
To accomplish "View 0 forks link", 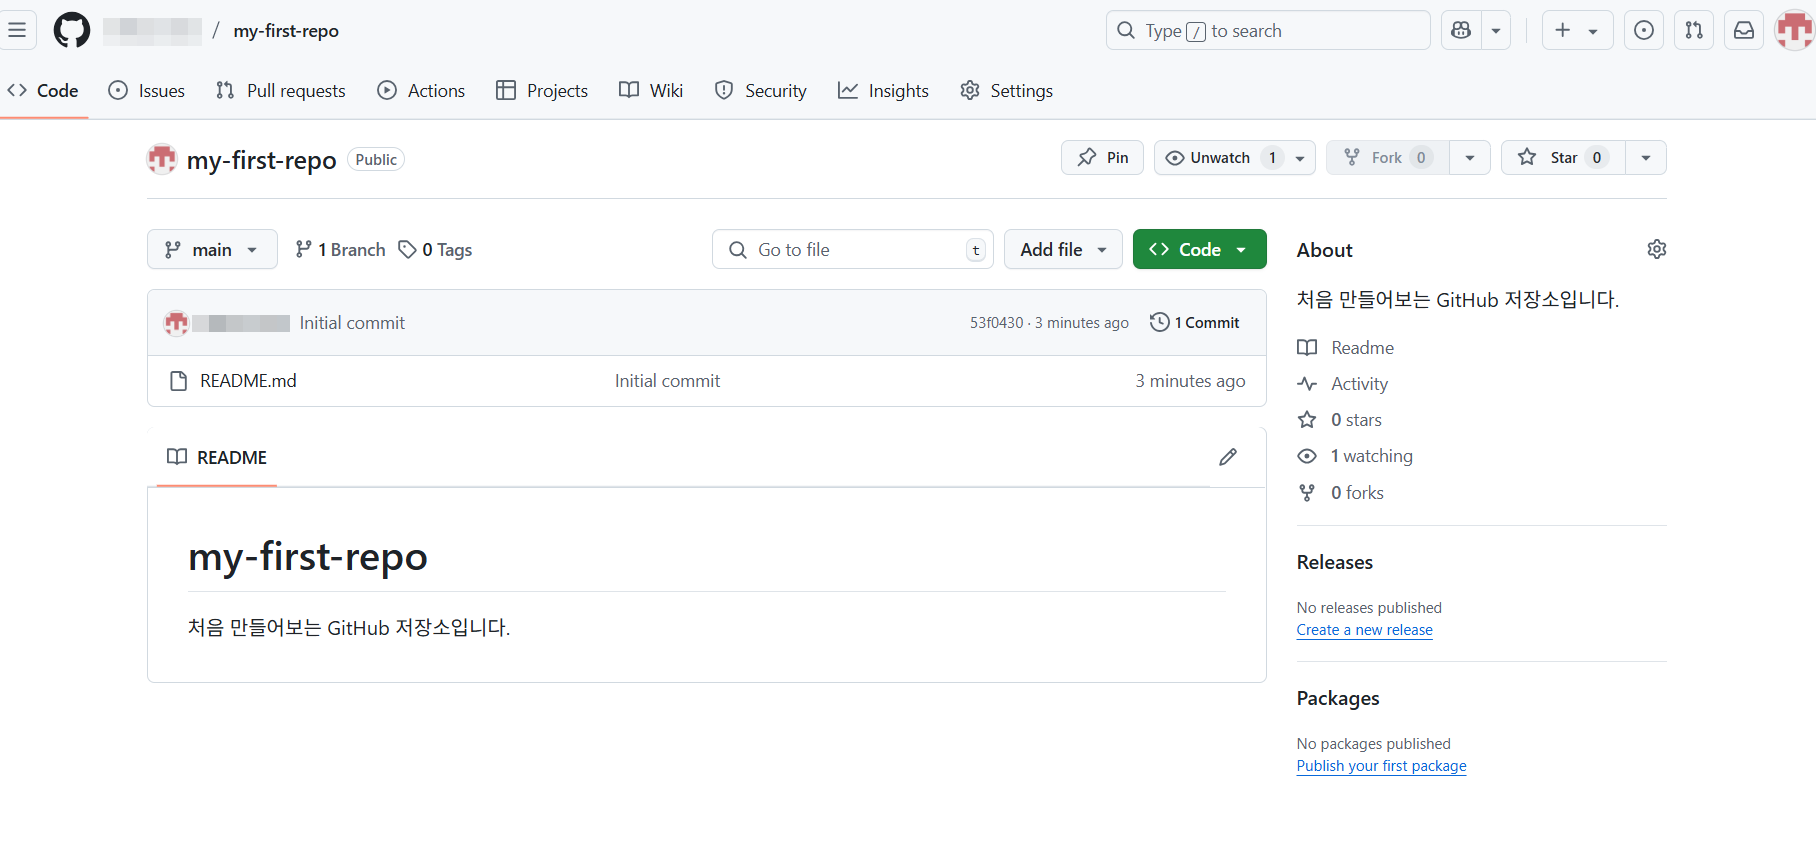I will pos(1341,492).
